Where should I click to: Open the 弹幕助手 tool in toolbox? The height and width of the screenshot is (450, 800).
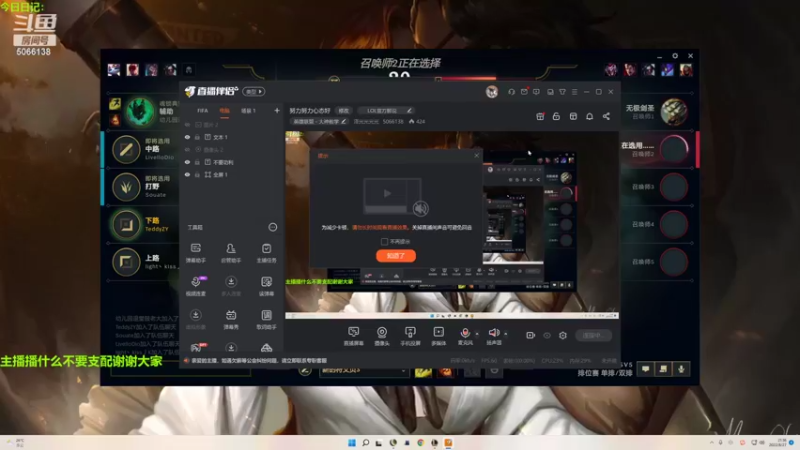[195, 252]
